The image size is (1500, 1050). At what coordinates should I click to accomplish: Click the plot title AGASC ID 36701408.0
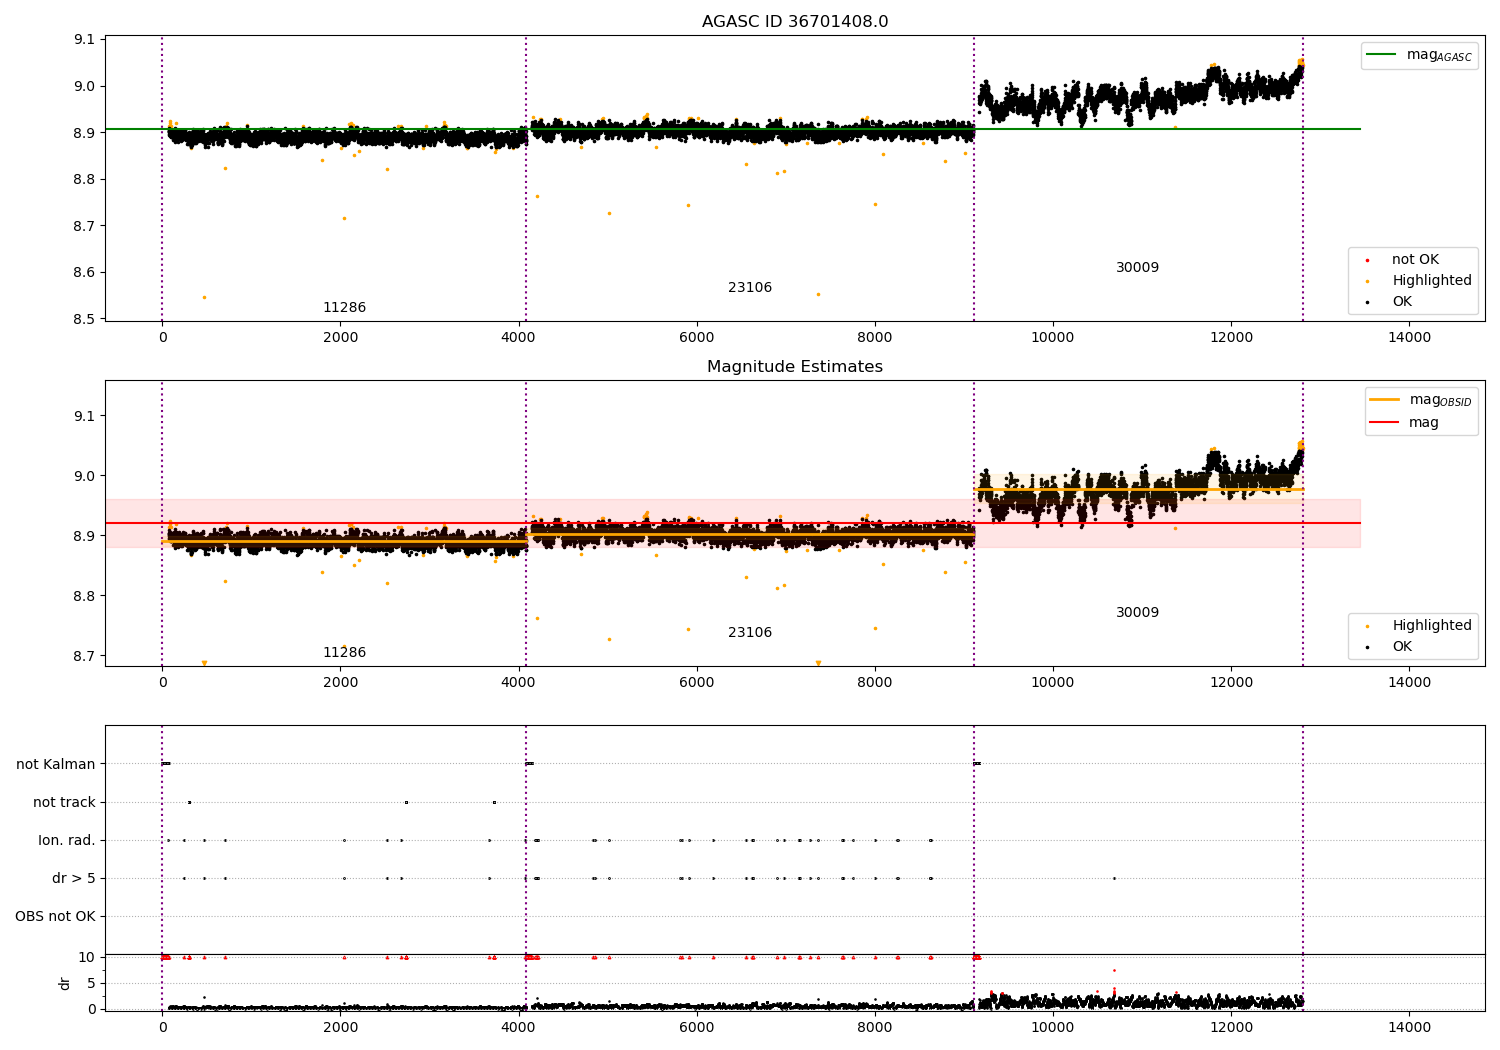[794, 22]
